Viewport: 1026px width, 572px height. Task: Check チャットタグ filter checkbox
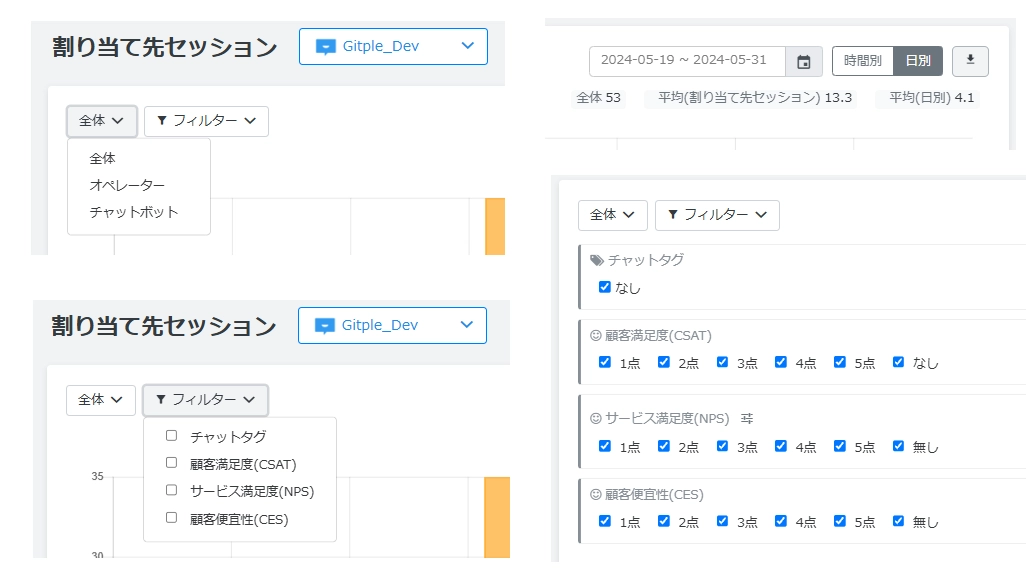[x=171, y=436]
